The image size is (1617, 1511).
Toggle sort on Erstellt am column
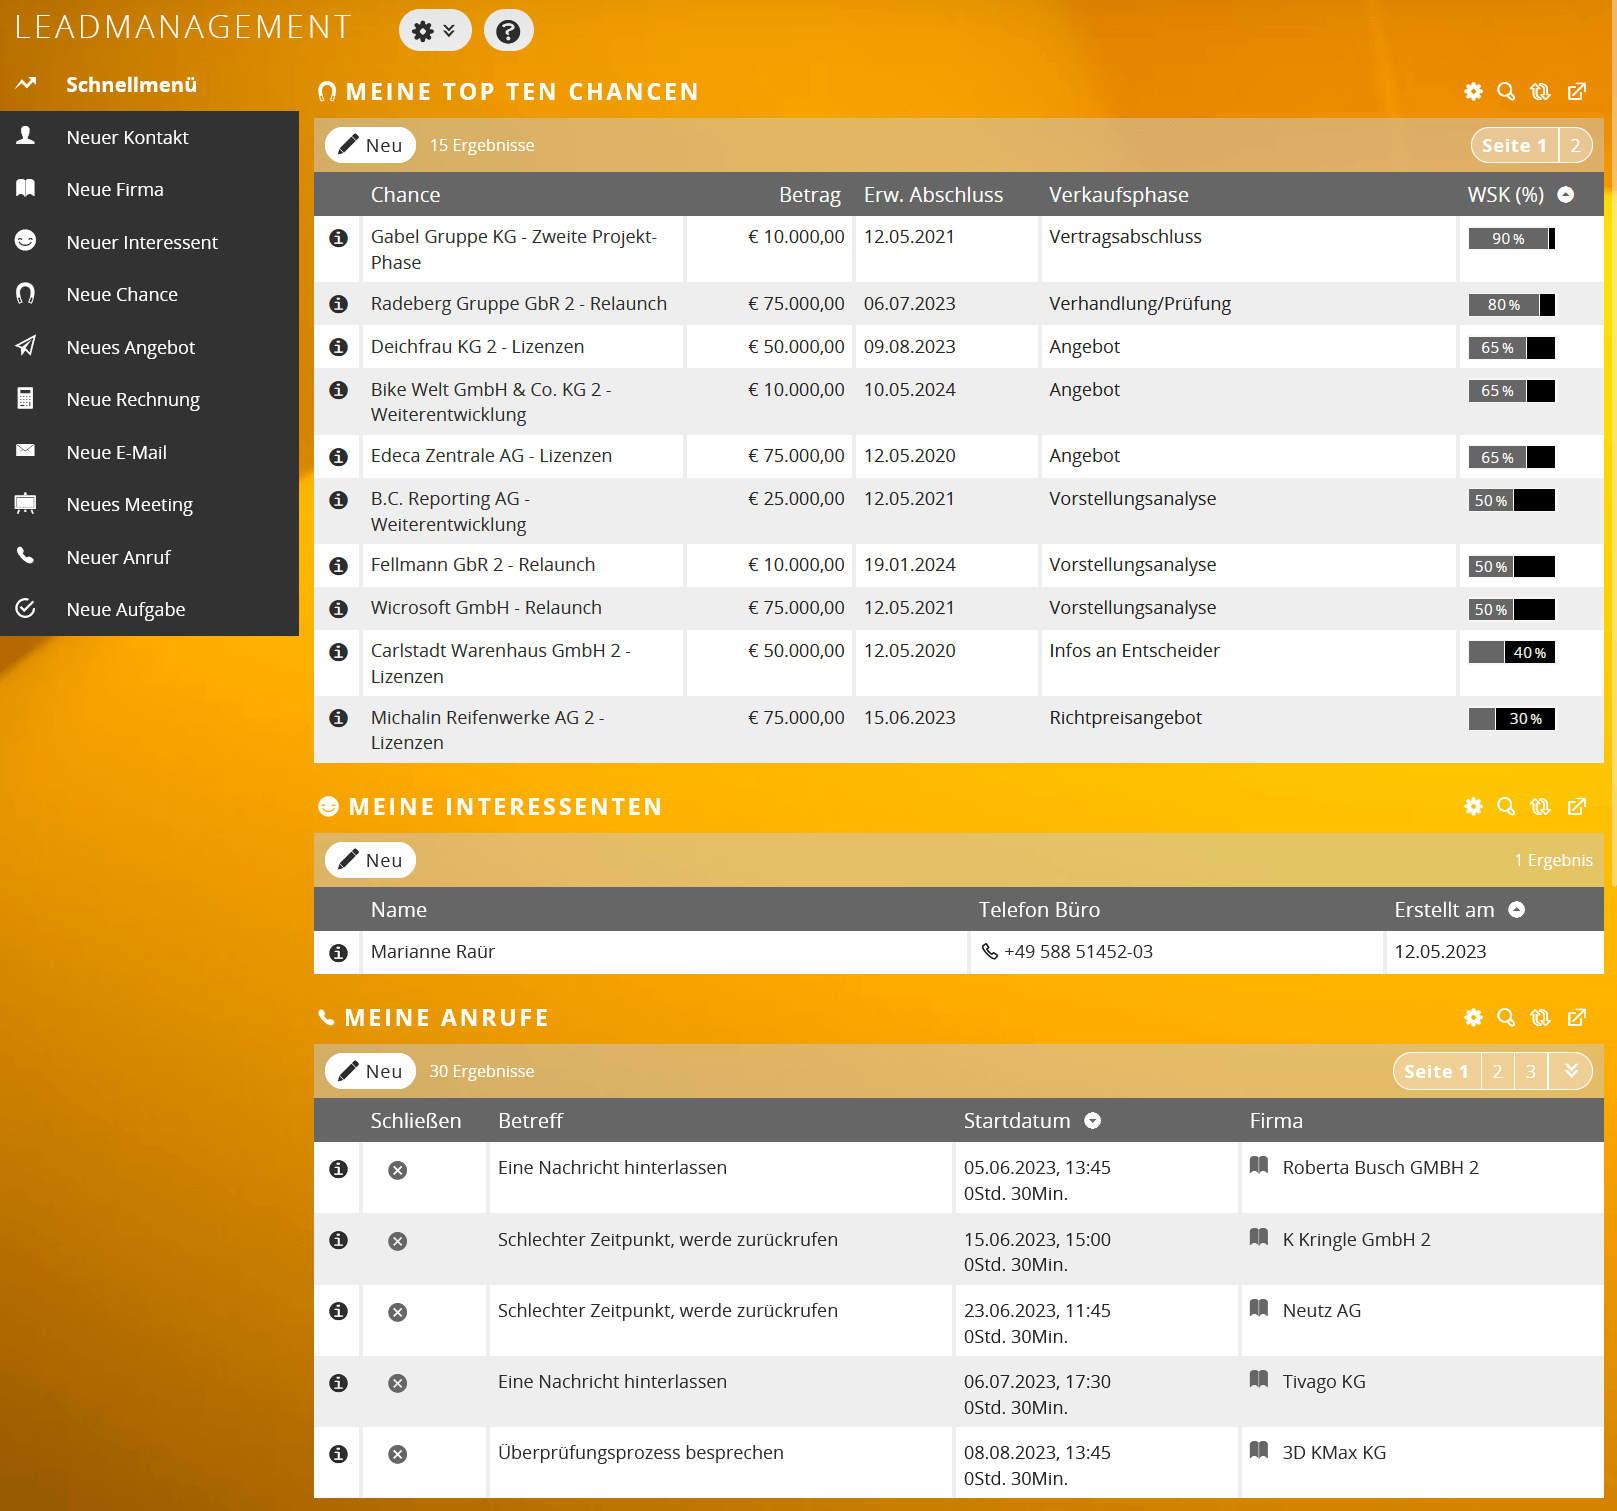pyautogui.click(x=1517, y=910)
